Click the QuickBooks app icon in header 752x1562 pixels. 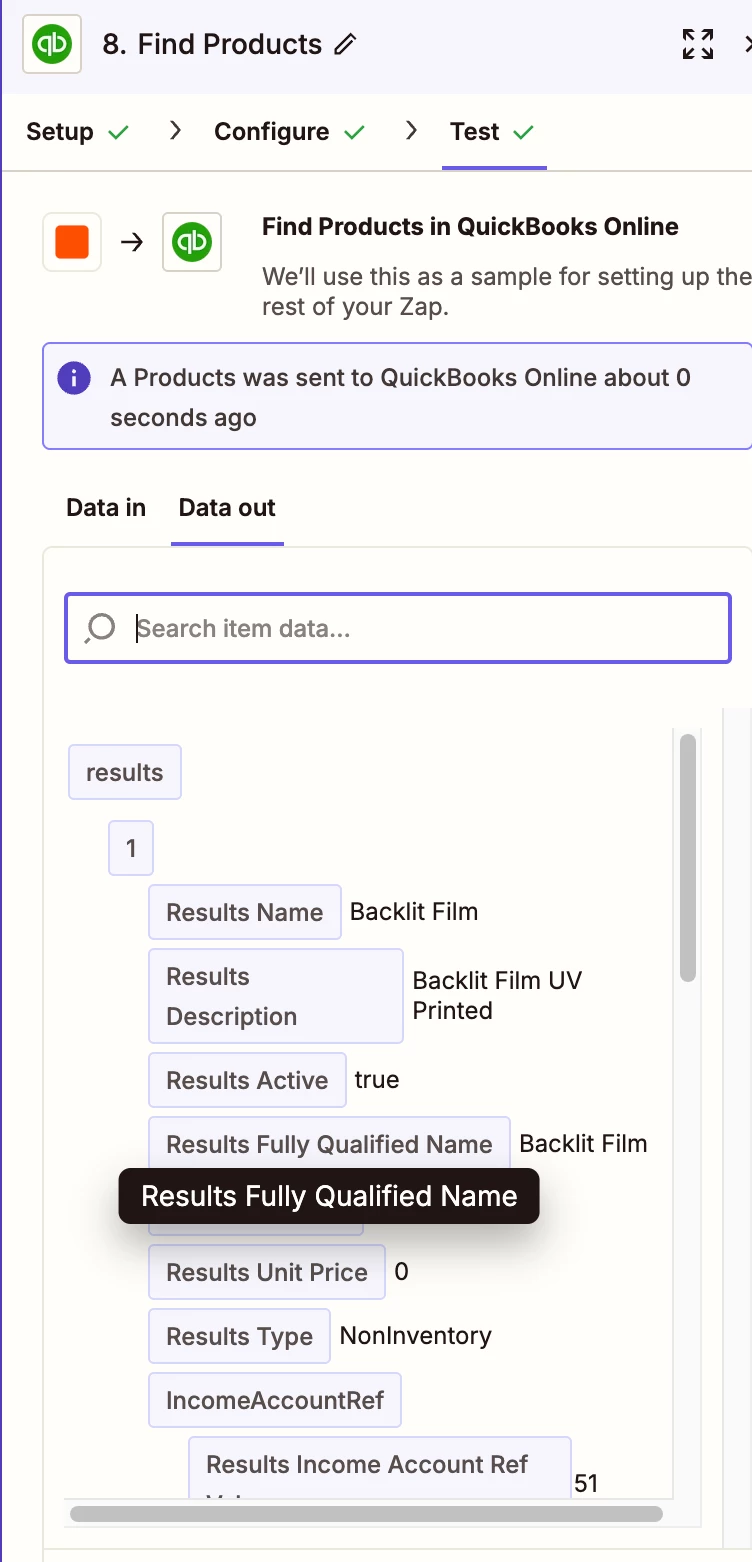coord(52,44)
